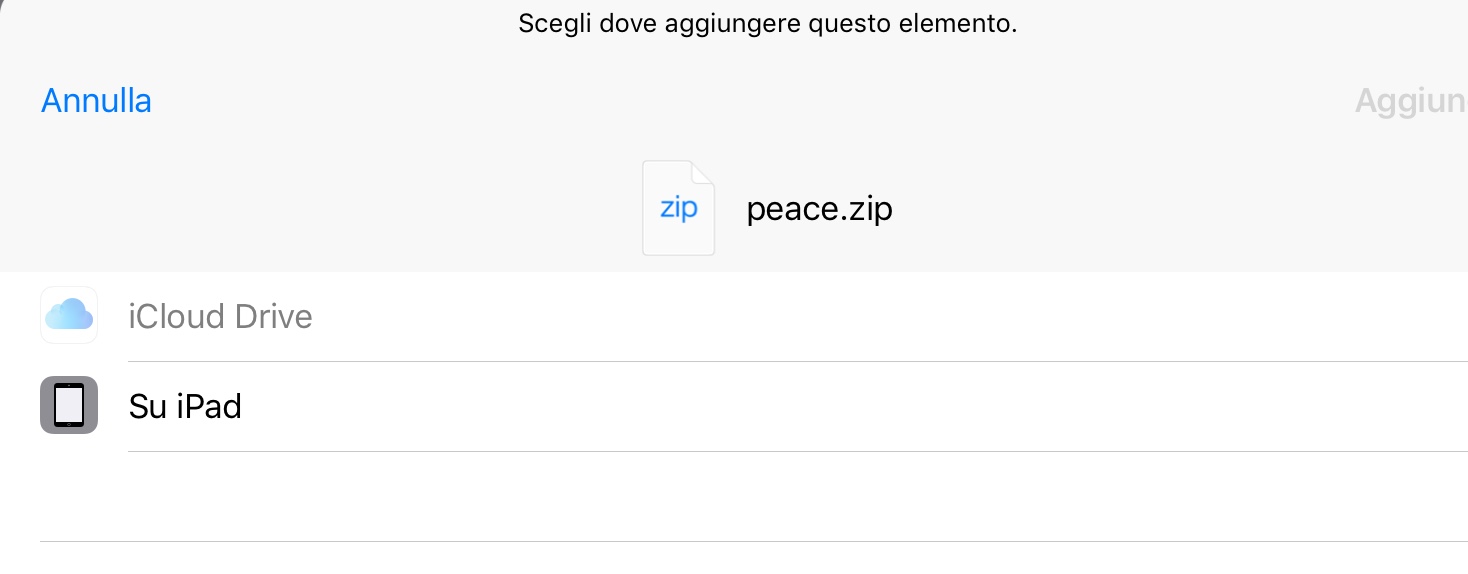Click the blue "zip" text on file icon
Screen dimensions: 1468x574
click(678, 210)
